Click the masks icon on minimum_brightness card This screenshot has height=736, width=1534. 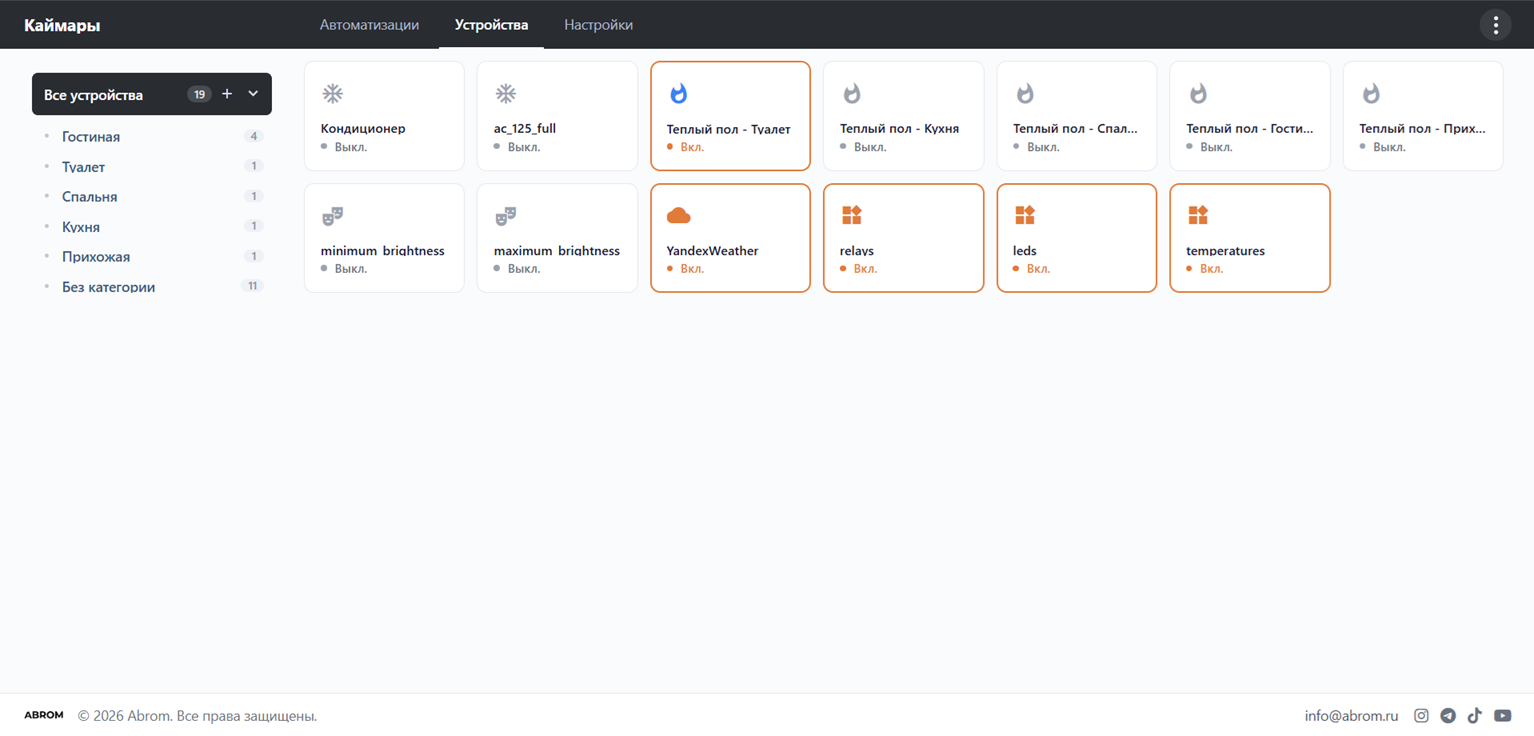pos(332,216)
